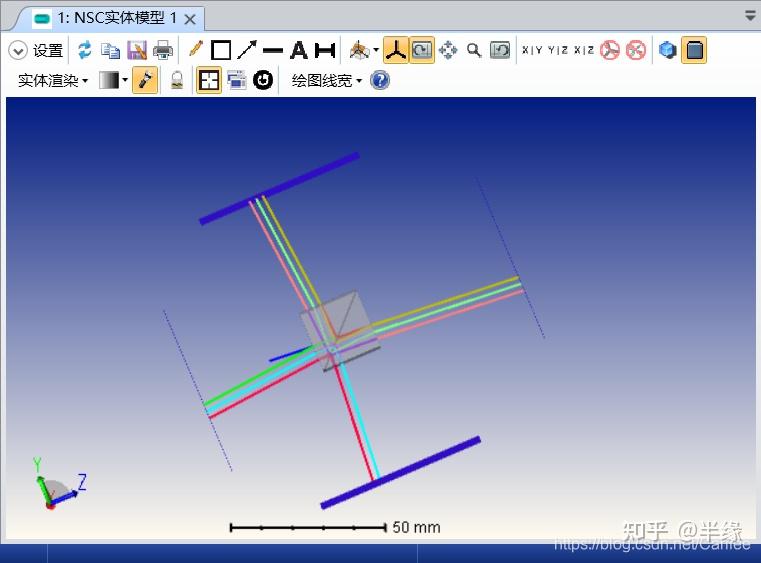Click the copy to clipboard icon
The height and width of the screenshot is (563, 761).
click(x=111, y=50)
